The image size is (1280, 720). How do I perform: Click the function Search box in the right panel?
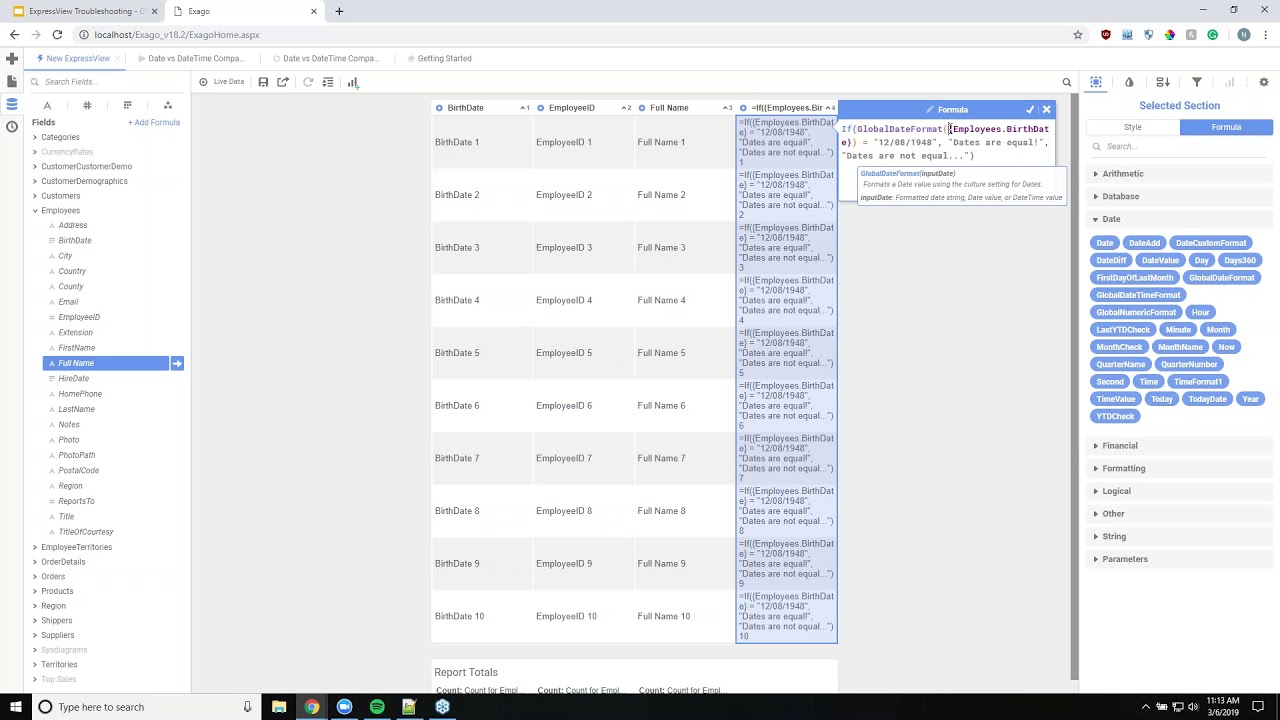(x=1179, y=147)
